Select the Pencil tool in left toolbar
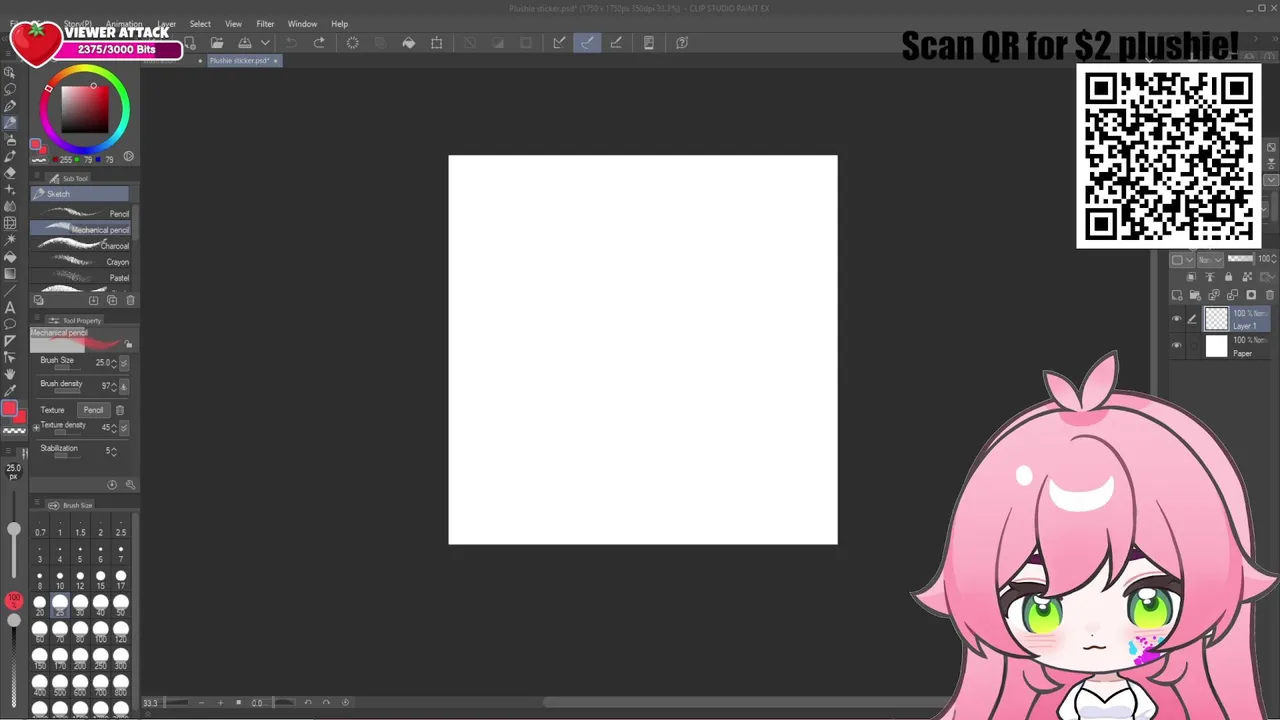This screenshot has width=1280, height=720. pos(9,122)
